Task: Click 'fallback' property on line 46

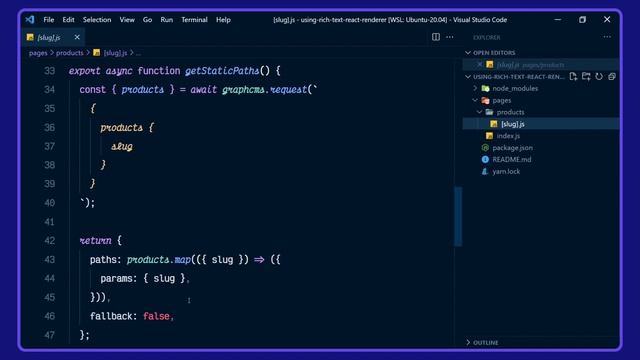Action: pyautogui.click(x=111, y=316)
